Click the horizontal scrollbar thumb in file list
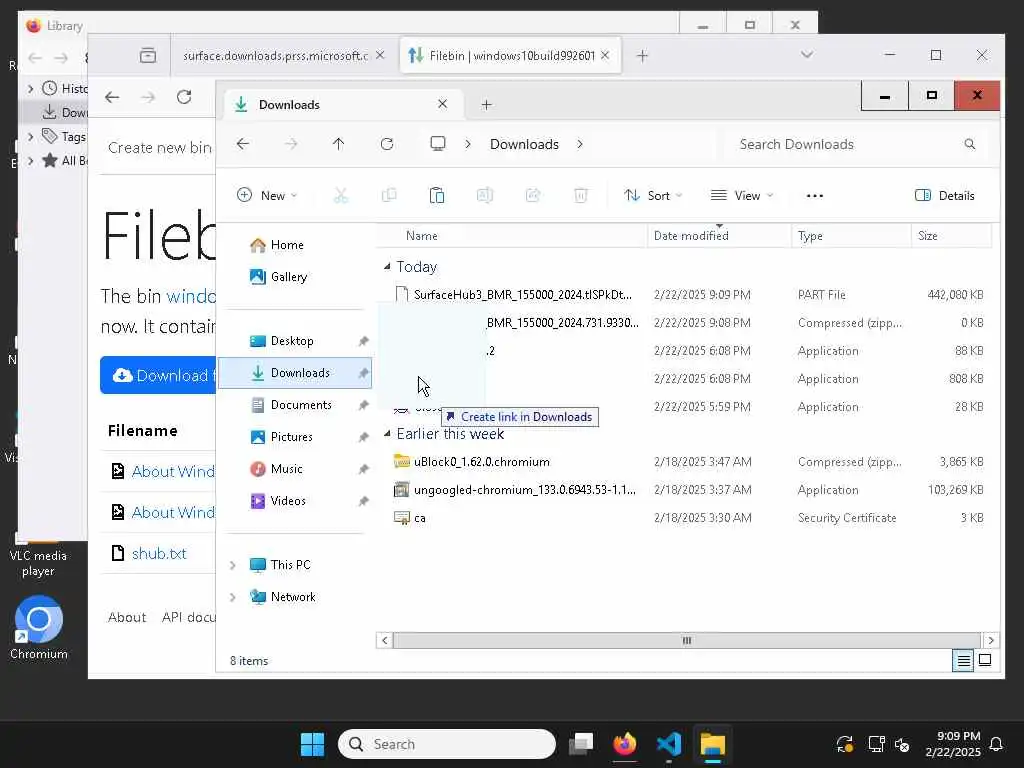This screenshot has height=768, width=1024. 687,640
